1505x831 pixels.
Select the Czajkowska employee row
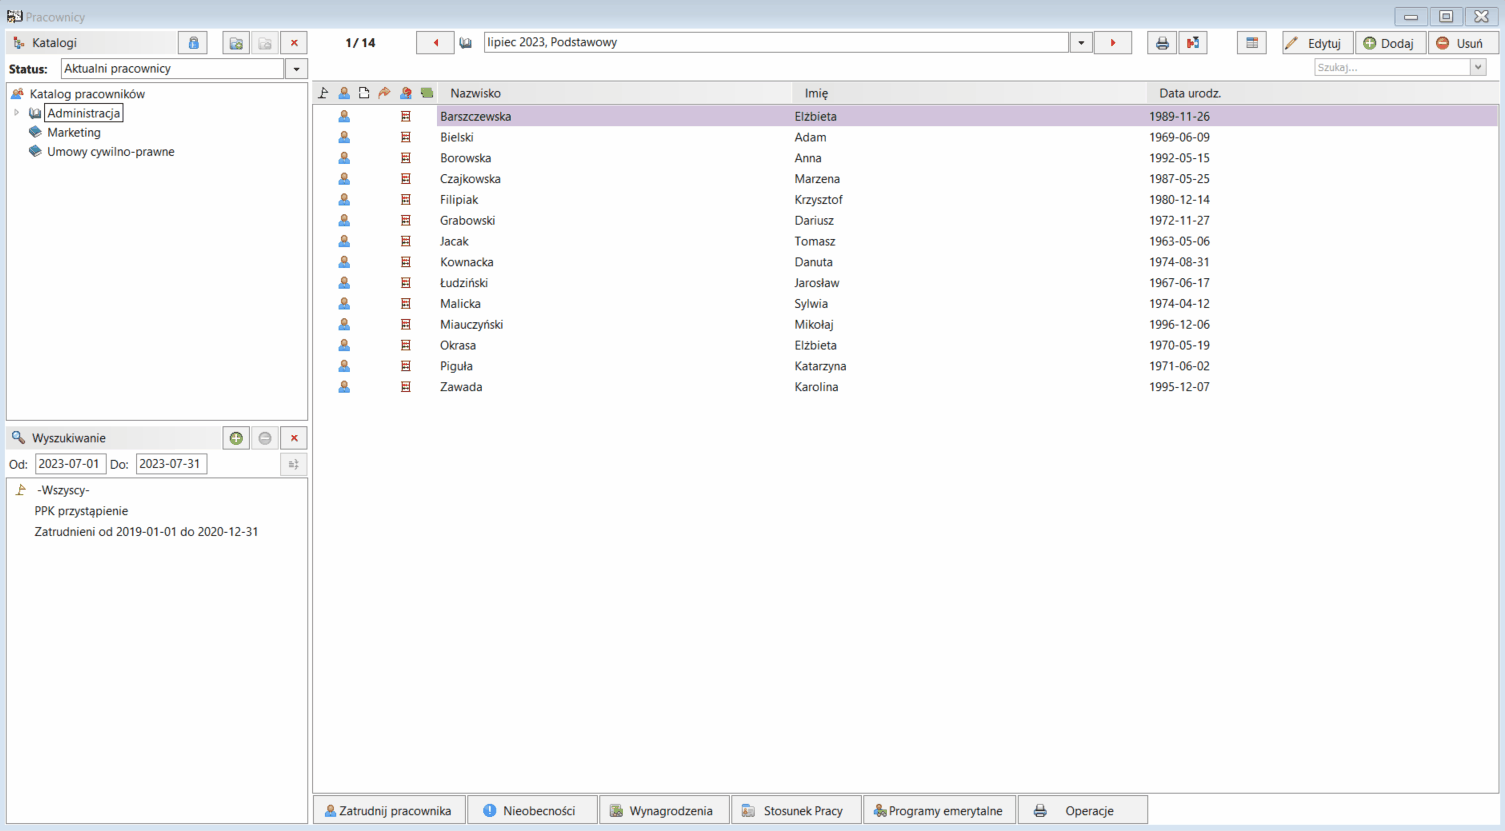pos(906,179)
